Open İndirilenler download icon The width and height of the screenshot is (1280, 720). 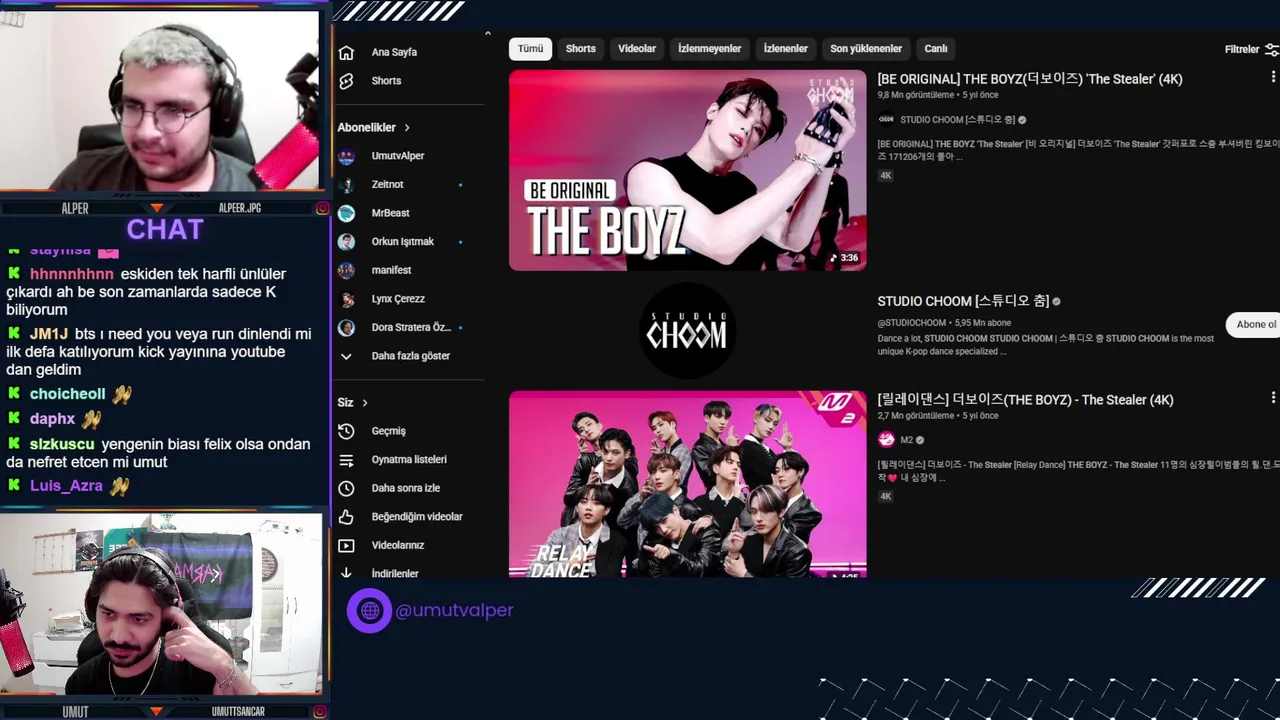pos(346,573)
